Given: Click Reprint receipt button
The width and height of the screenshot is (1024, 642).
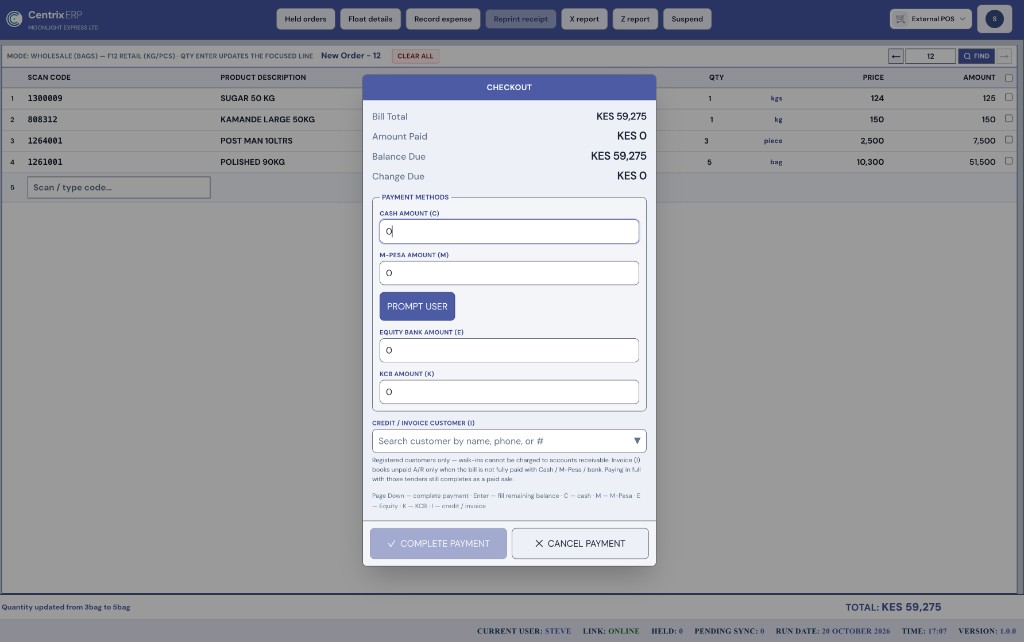Looking at the screenshot, I should tap(520, 19).
